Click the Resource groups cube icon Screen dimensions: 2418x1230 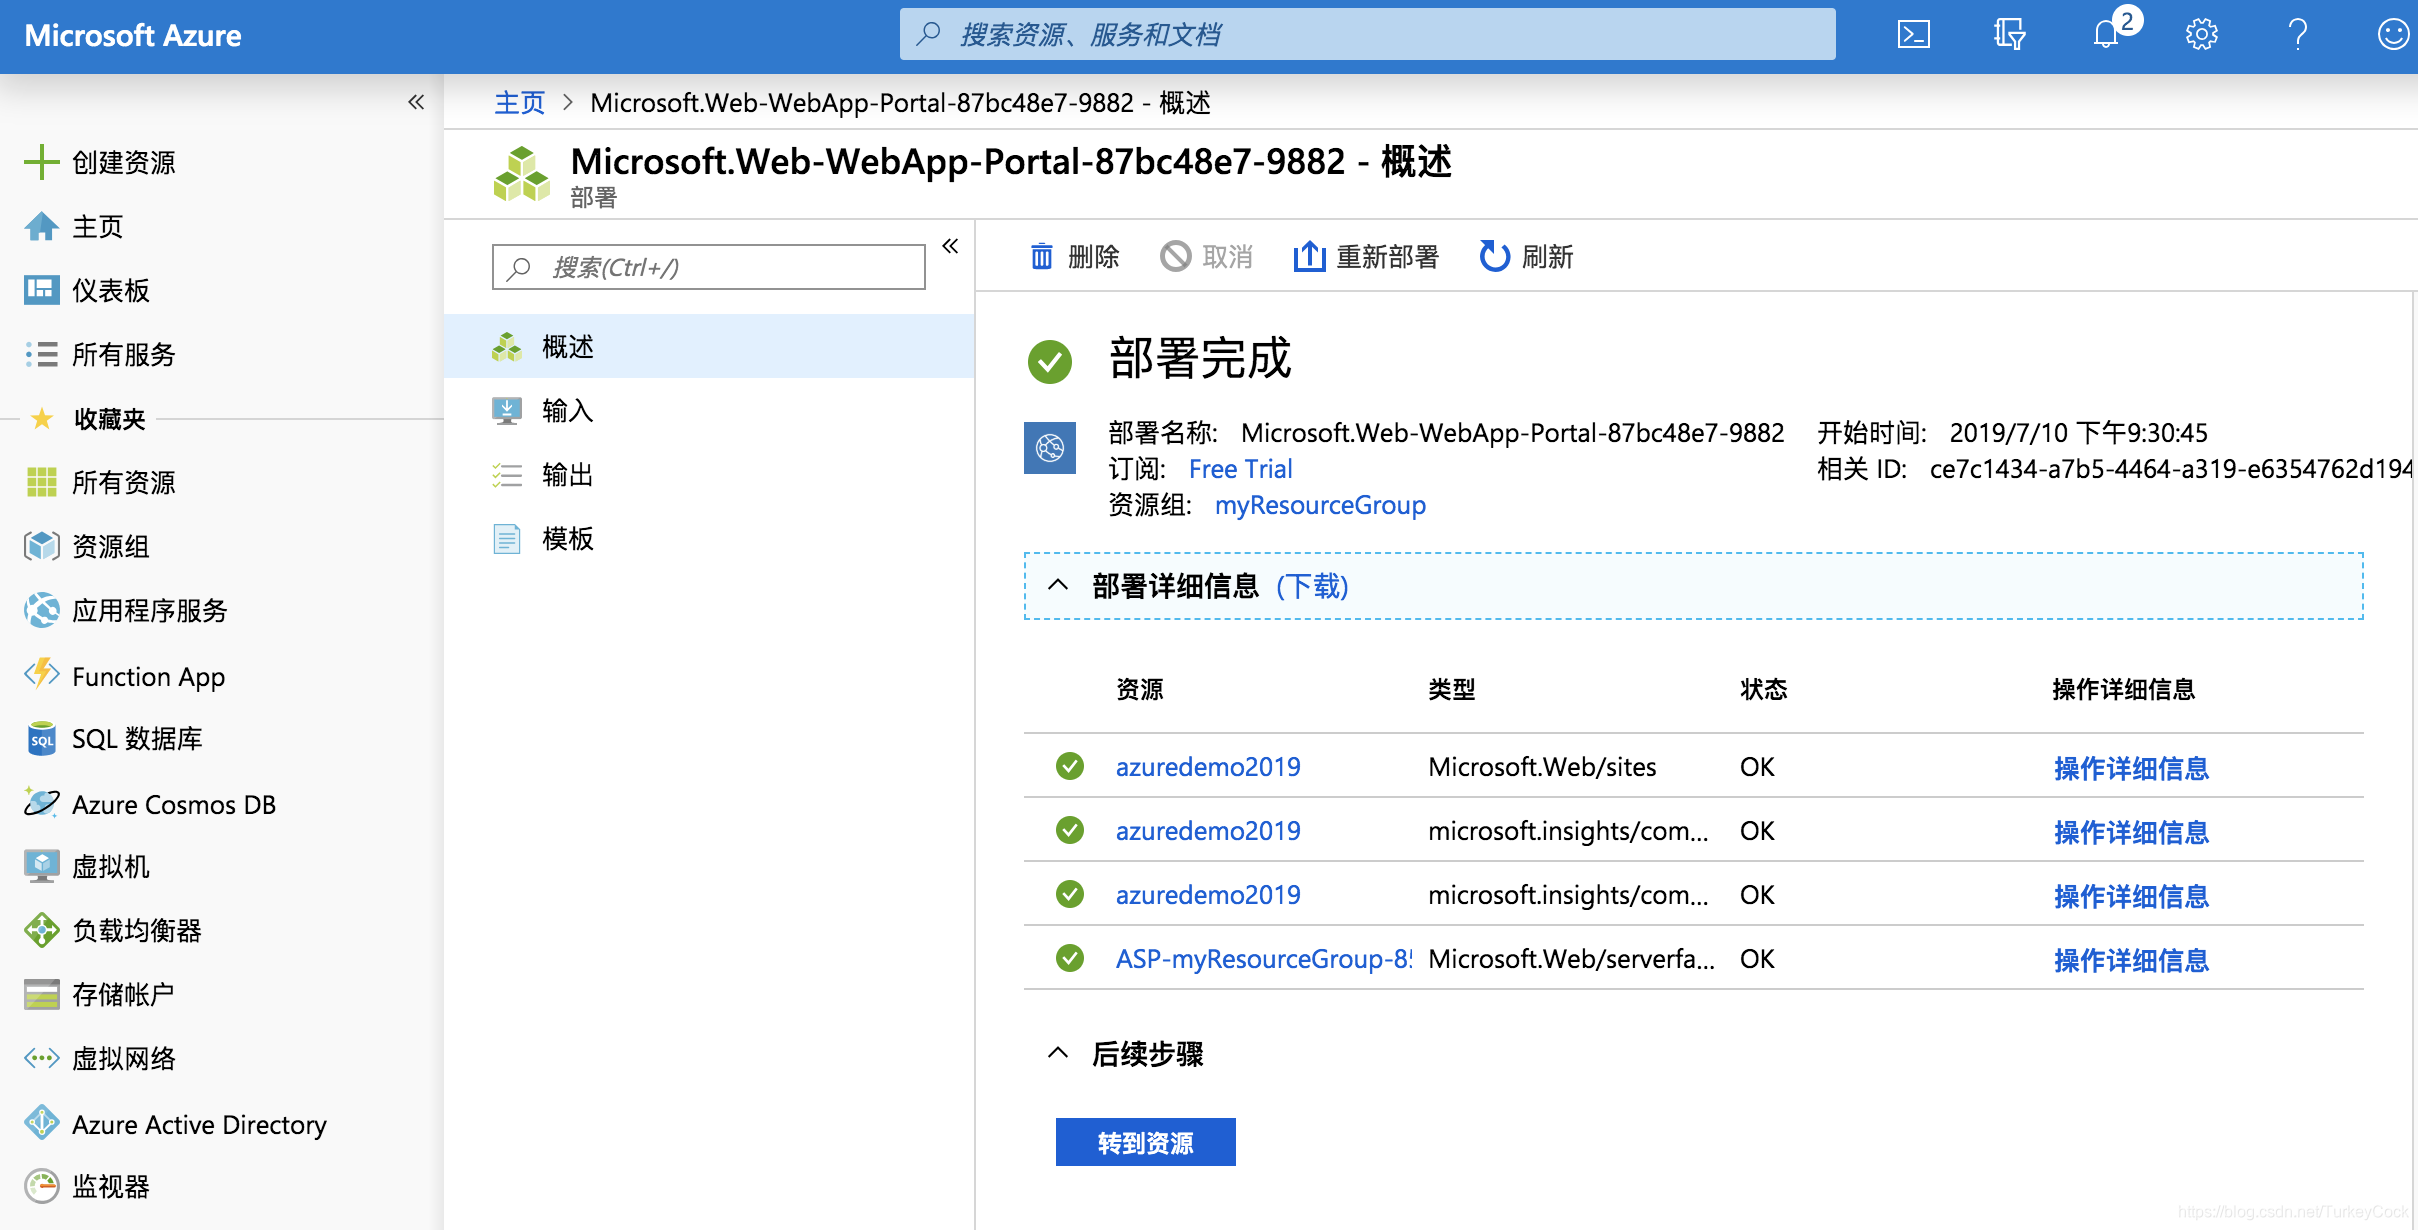point(41,546)
